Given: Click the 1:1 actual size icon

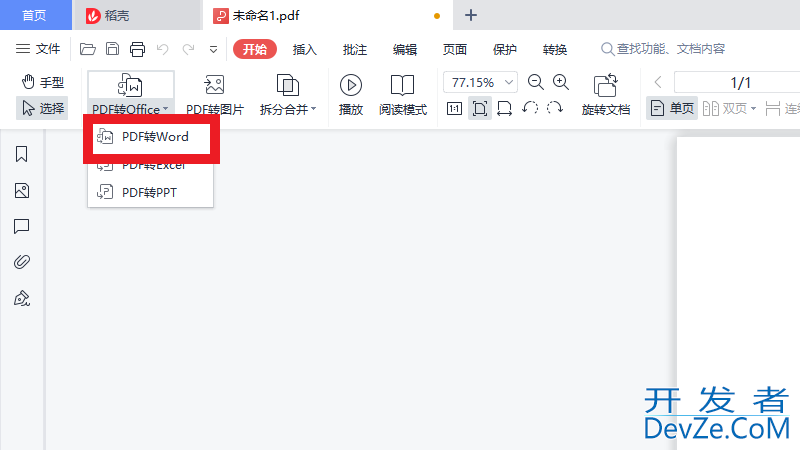Looking at the screenshot, I should (454, 108).
